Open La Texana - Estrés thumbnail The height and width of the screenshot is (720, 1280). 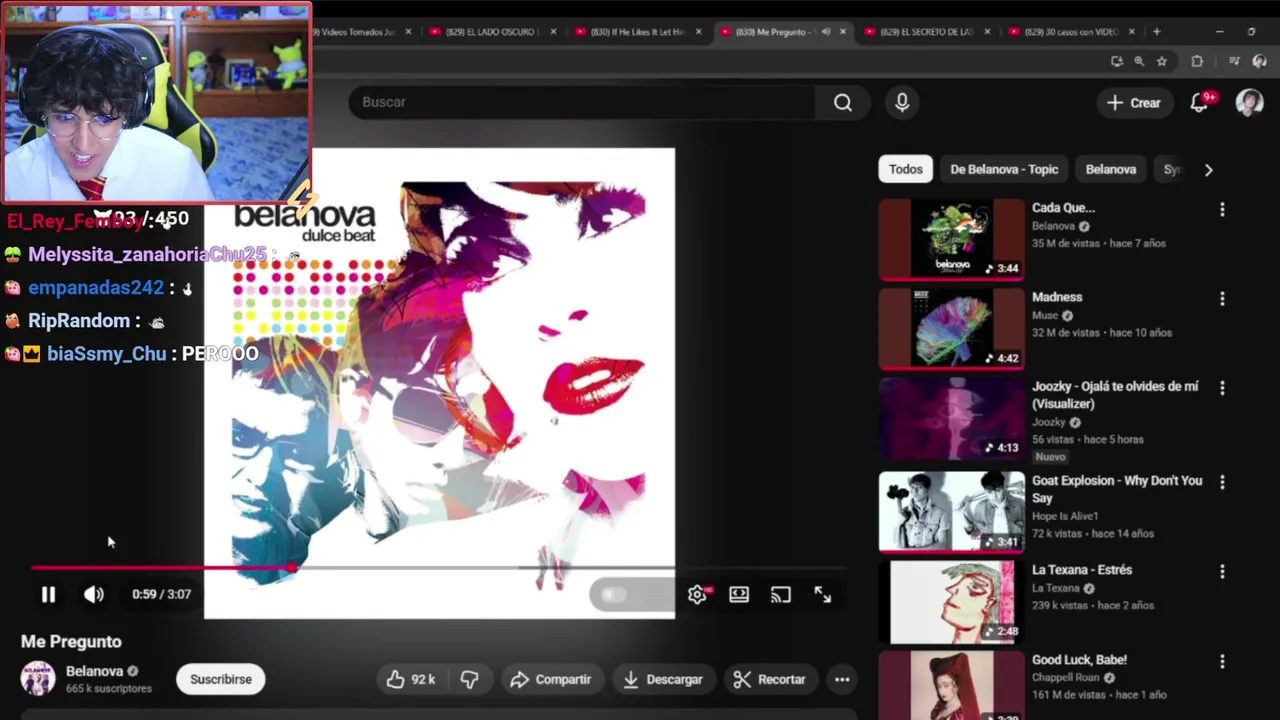[x=952, y=602]
